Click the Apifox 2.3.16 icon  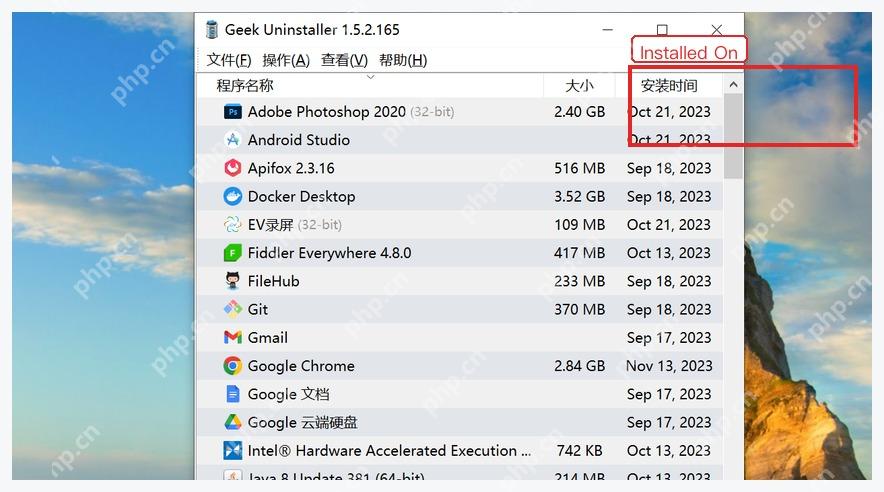233,168
